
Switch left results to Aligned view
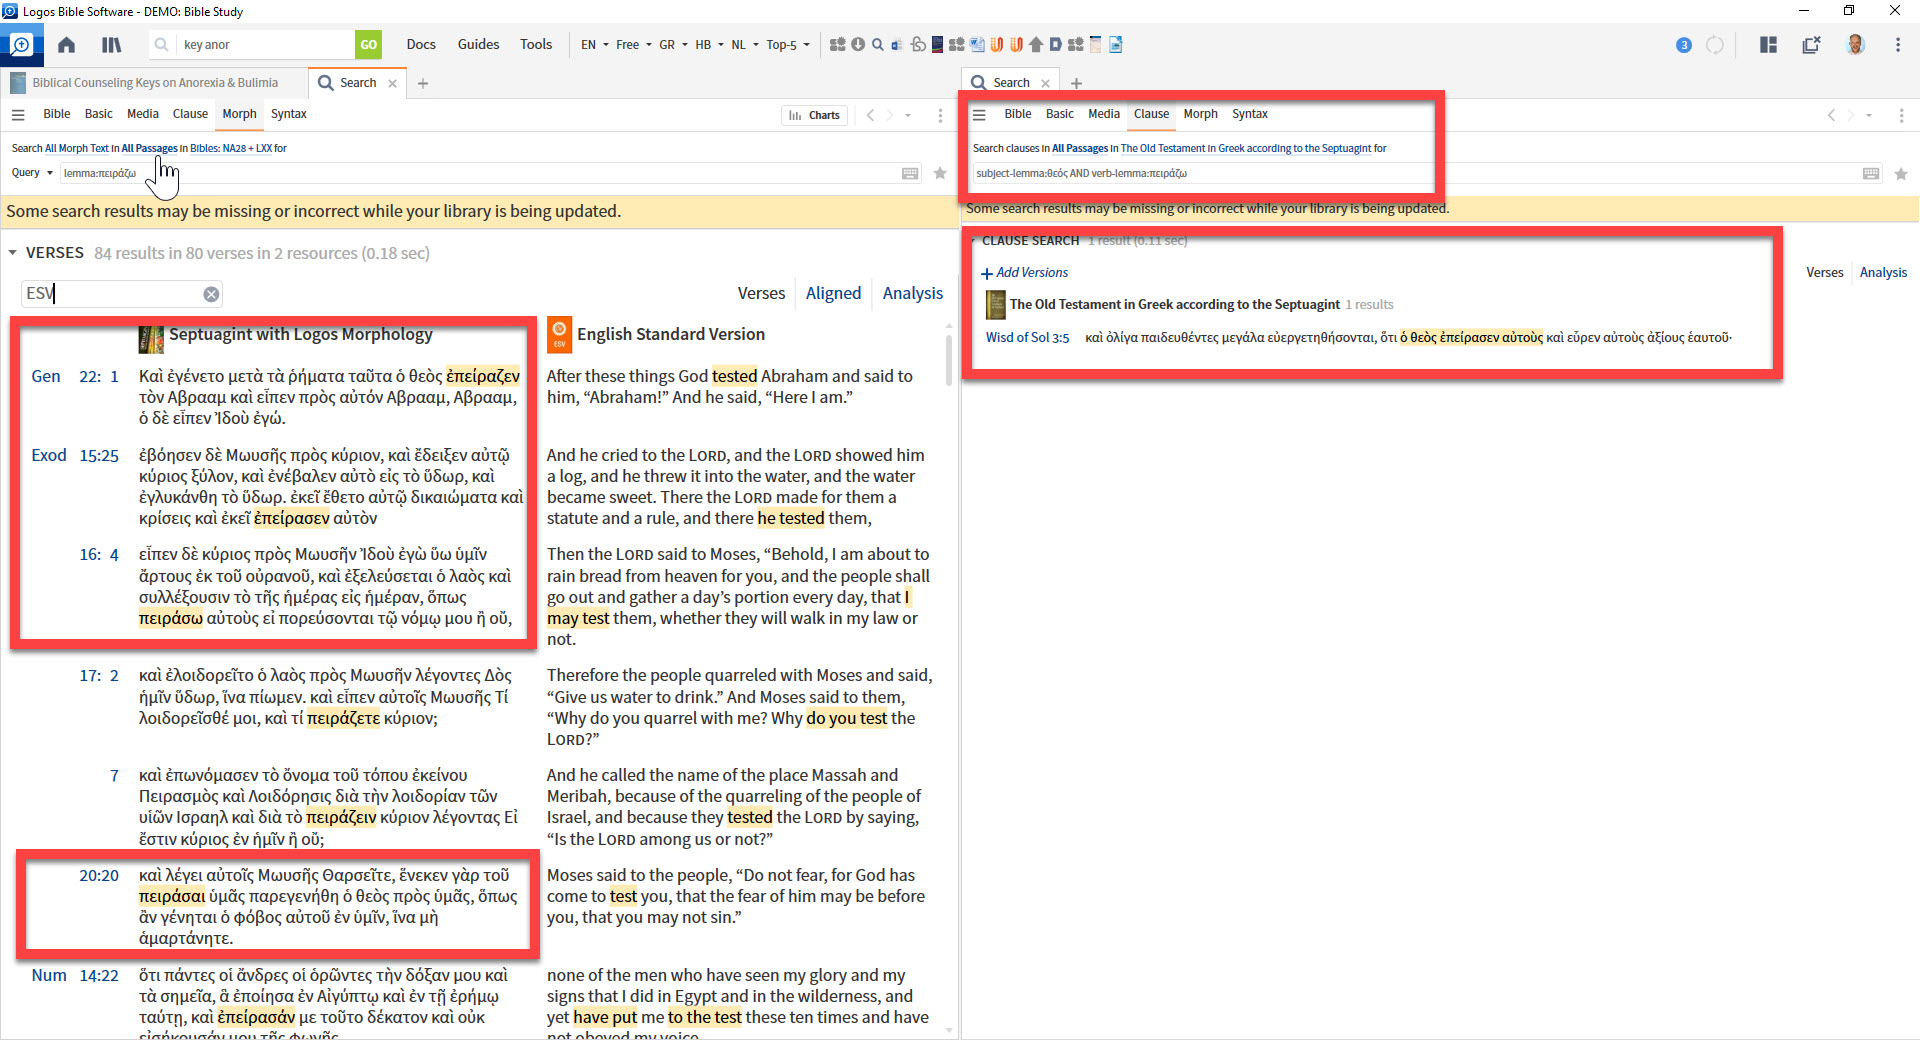[833, 293]
